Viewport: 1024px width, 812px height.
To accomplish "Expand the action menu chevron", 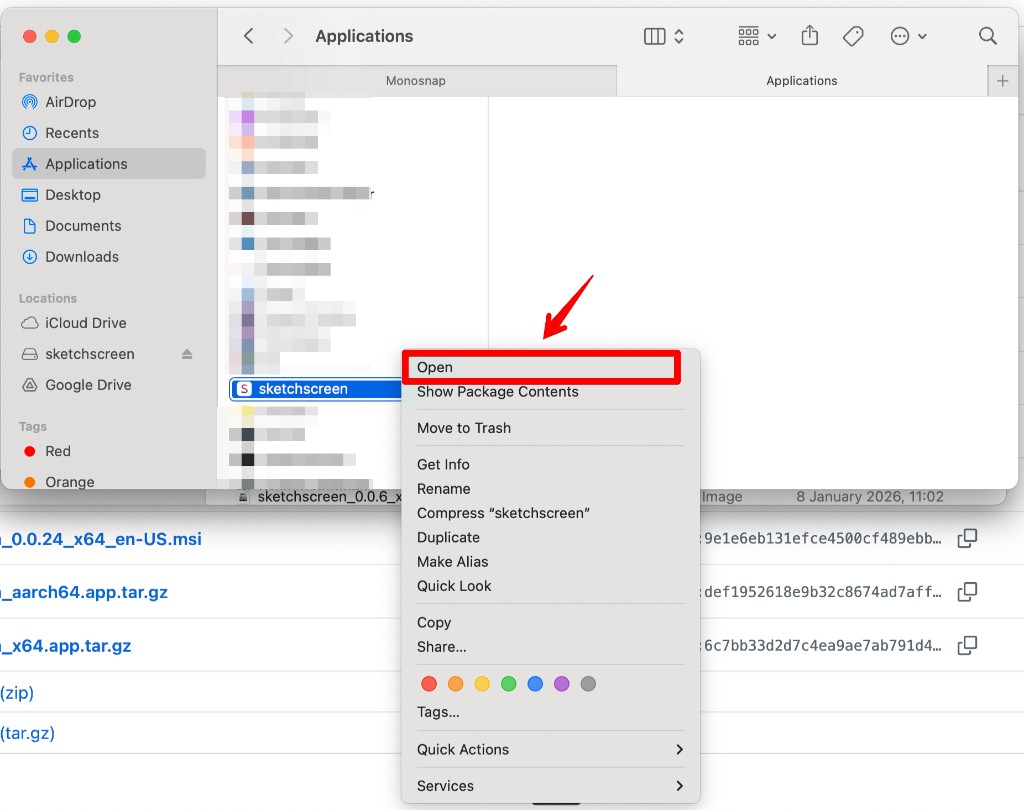I will (922, 37).
